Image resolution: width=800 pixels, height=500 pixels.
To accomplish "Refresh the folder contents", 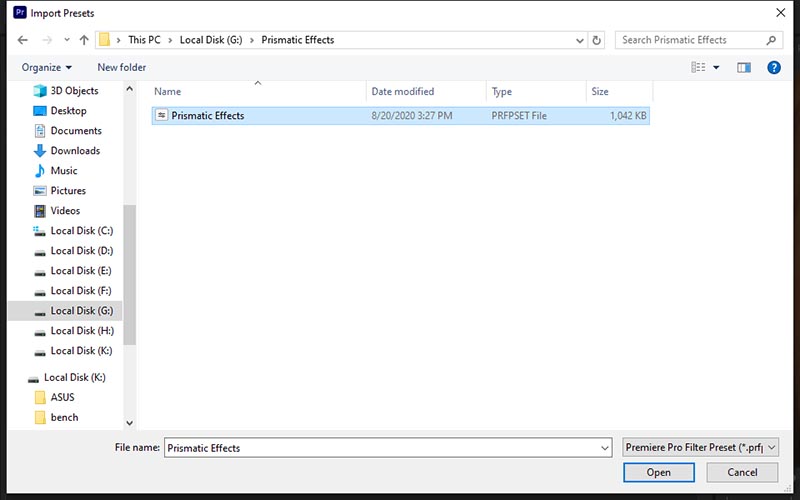I will point(596,40).
